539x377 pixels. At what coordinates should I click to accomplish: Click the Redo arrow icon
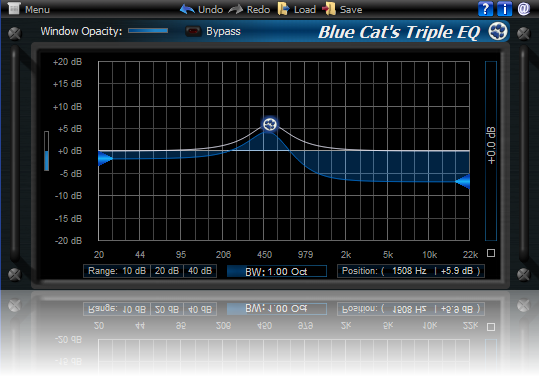[235, 9]
